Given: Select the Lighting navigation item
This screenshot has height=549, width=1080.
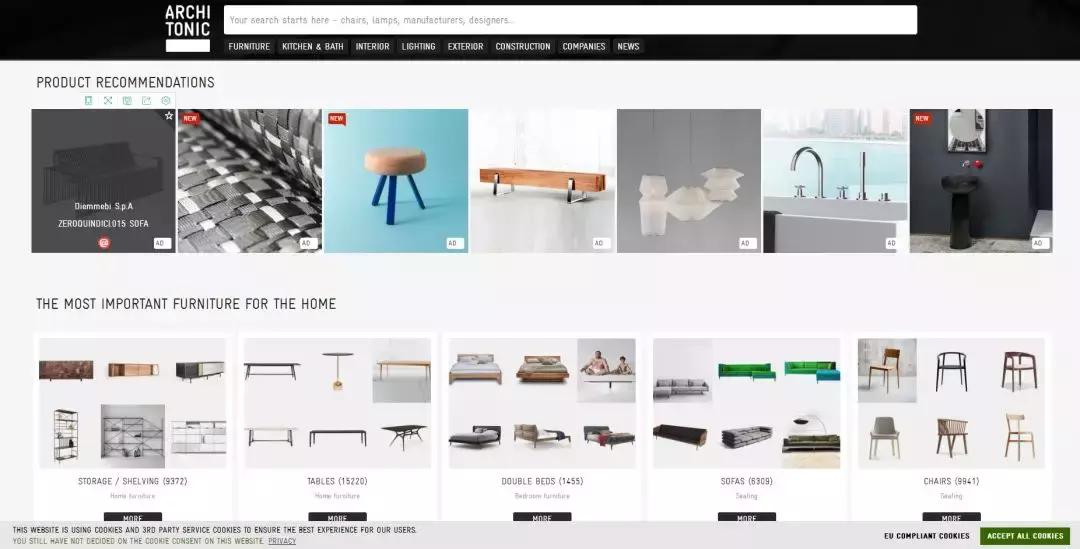Looking at the screenshot, I should click(x=418, y=46).
